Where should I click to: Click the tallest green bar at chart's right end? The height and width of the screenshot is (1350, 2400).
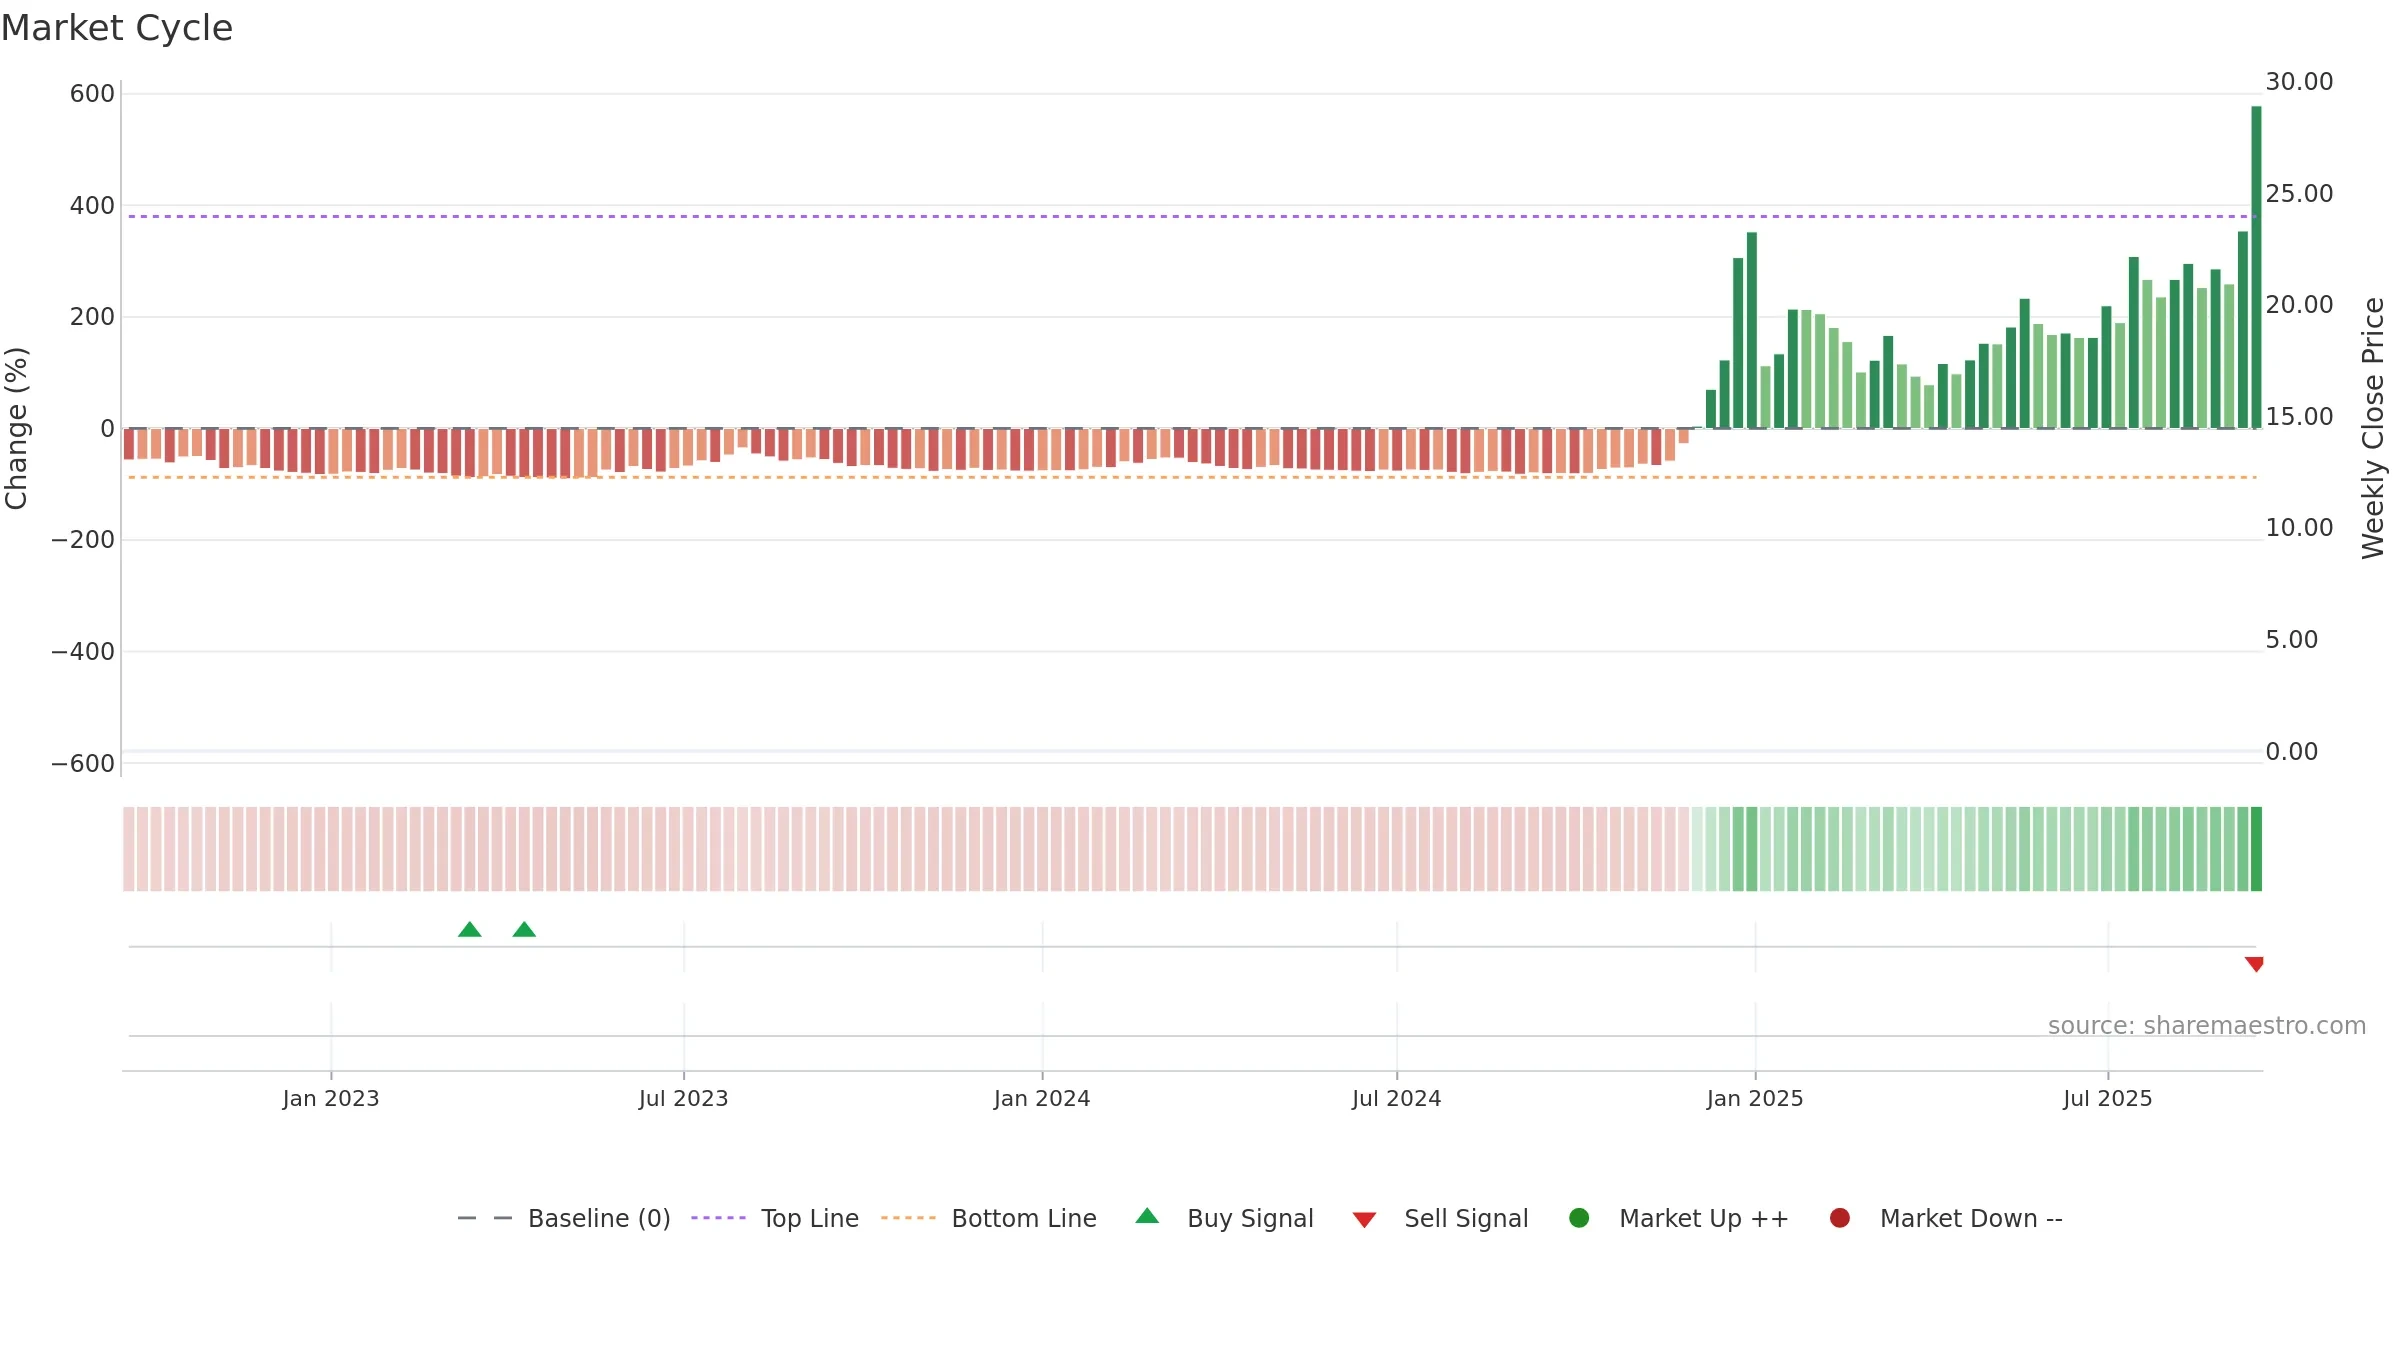point(2256,267)
